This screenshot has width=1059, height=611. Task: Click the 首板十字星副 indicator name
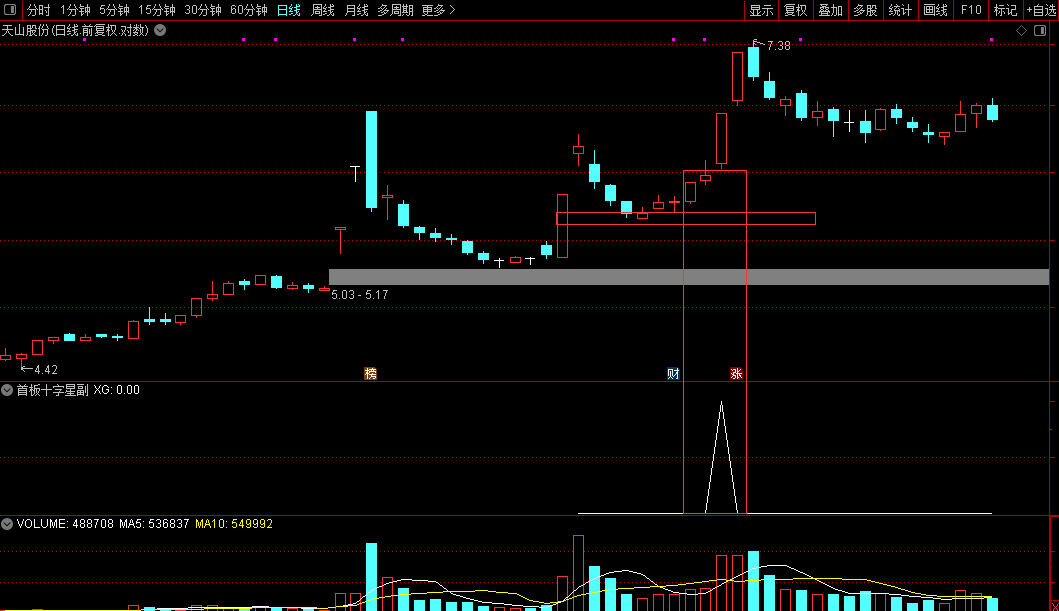tap(53, 390)
